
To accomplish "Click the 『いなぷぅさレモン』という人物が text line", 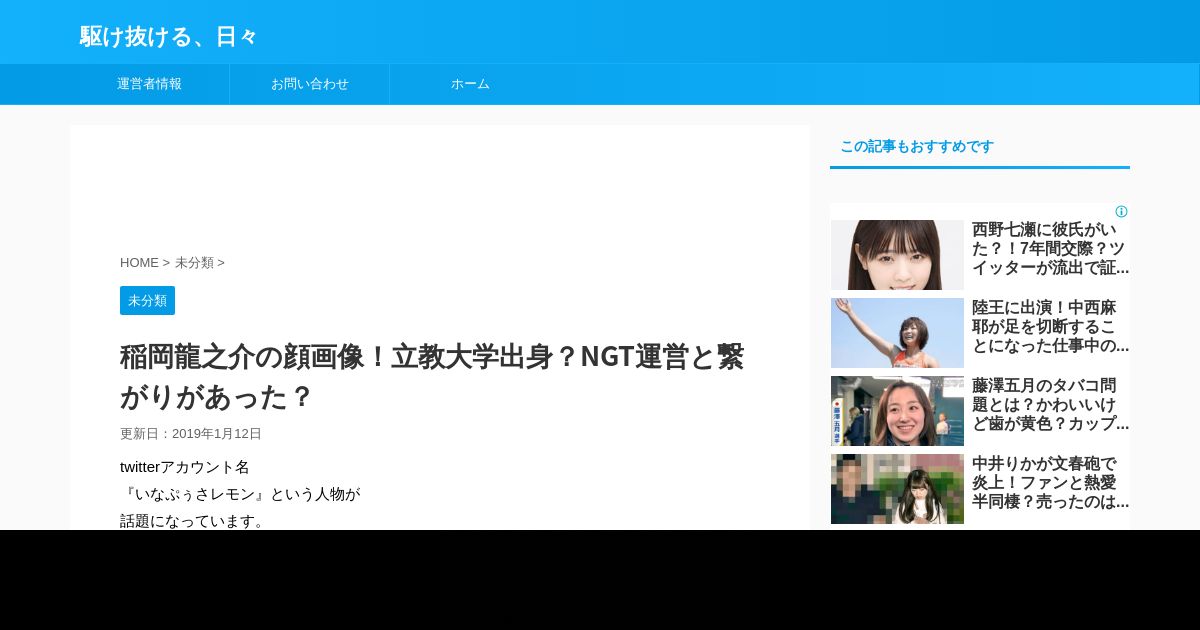I will 240,494.
